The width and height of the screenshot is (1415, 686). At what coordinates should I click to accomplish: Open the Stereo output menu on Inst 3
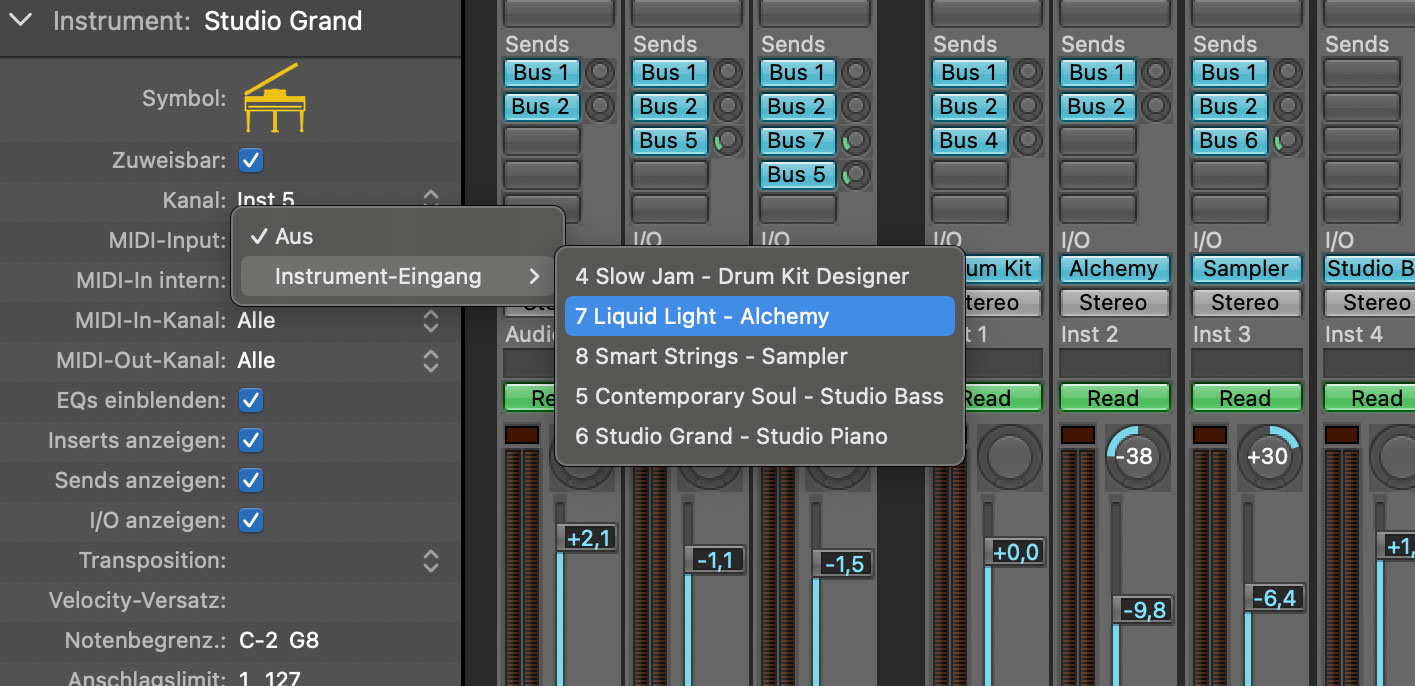[1245, 302]
